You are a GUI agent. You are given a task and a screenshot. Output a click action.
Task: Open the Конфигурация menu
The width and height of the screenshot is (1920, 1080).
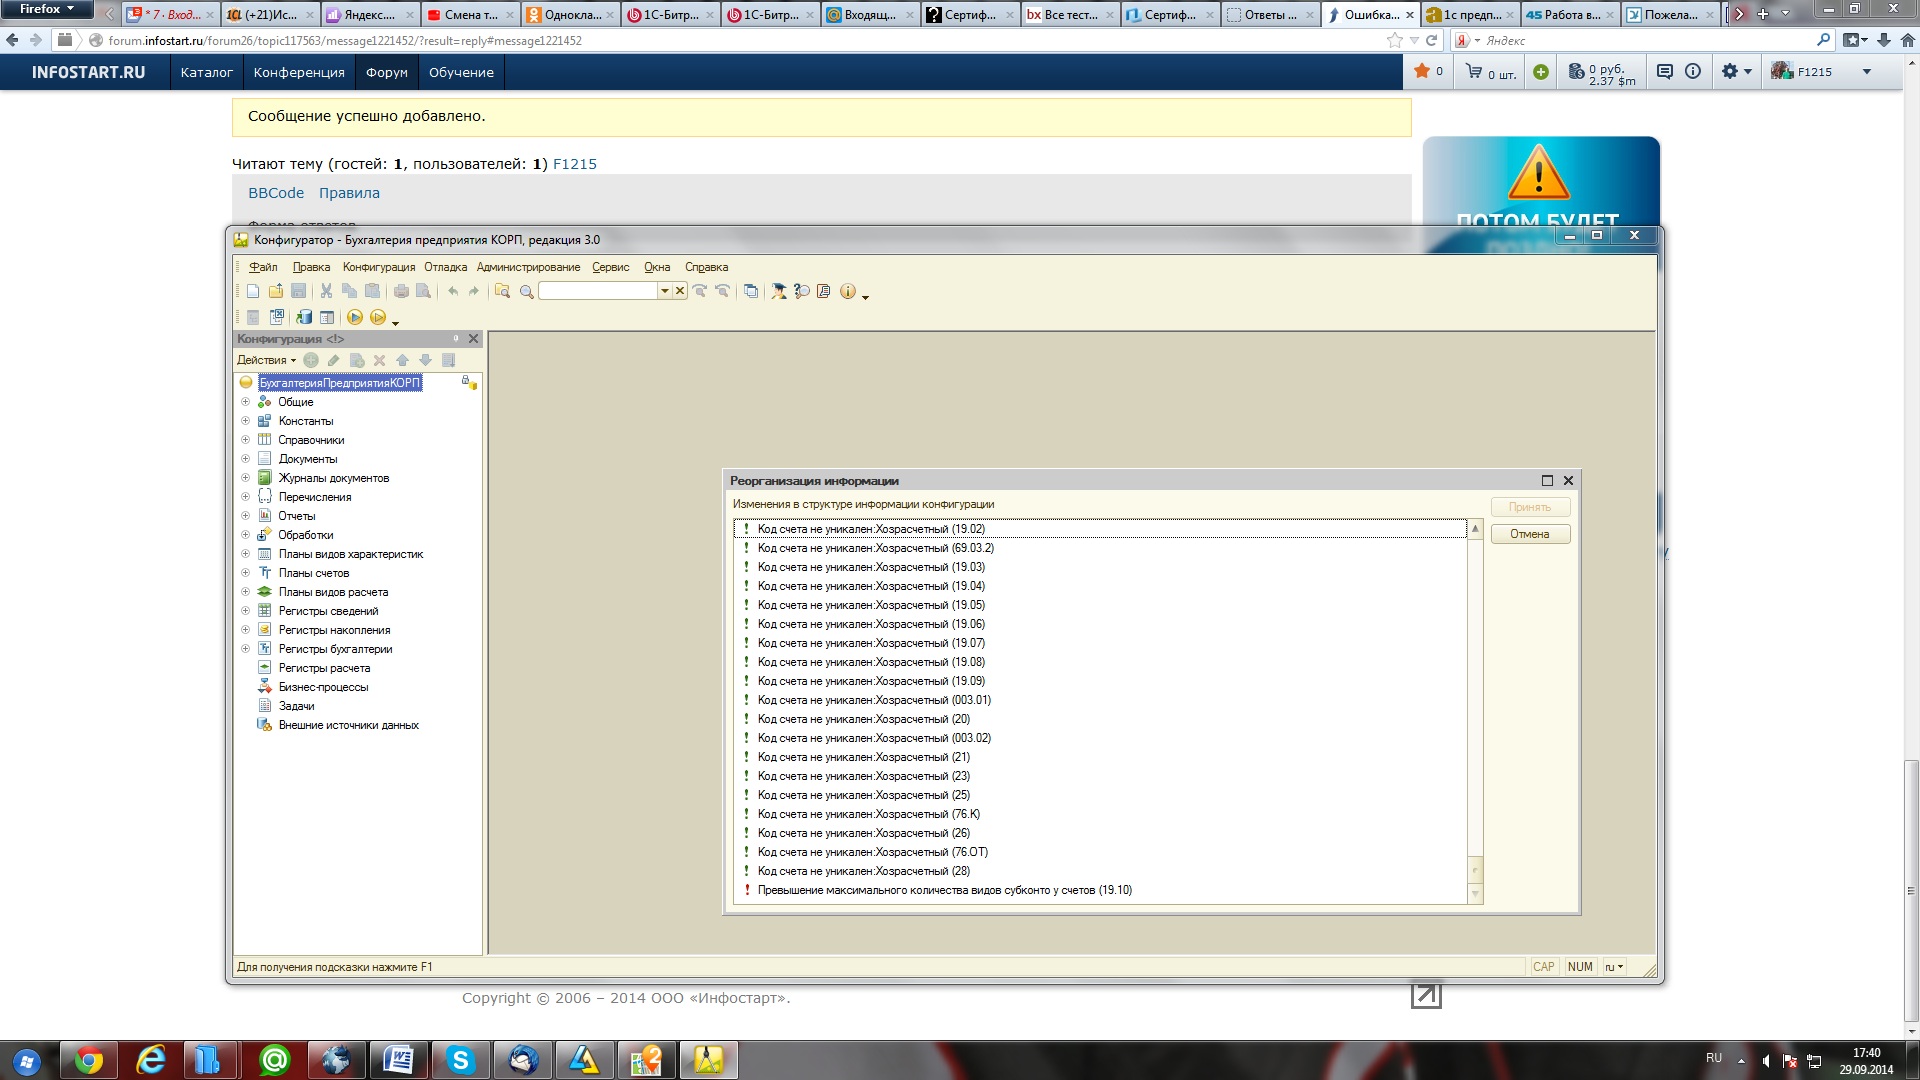click(378, 267)
